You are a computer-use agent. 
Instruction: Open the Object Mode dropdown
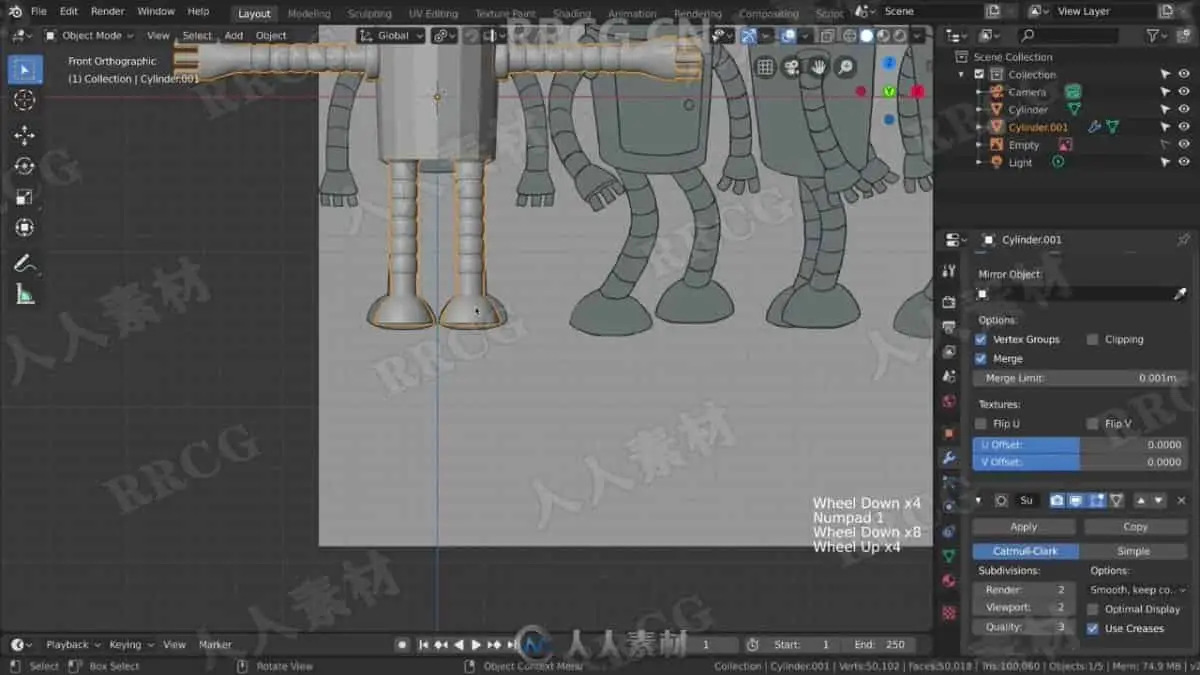coord(85,35)
